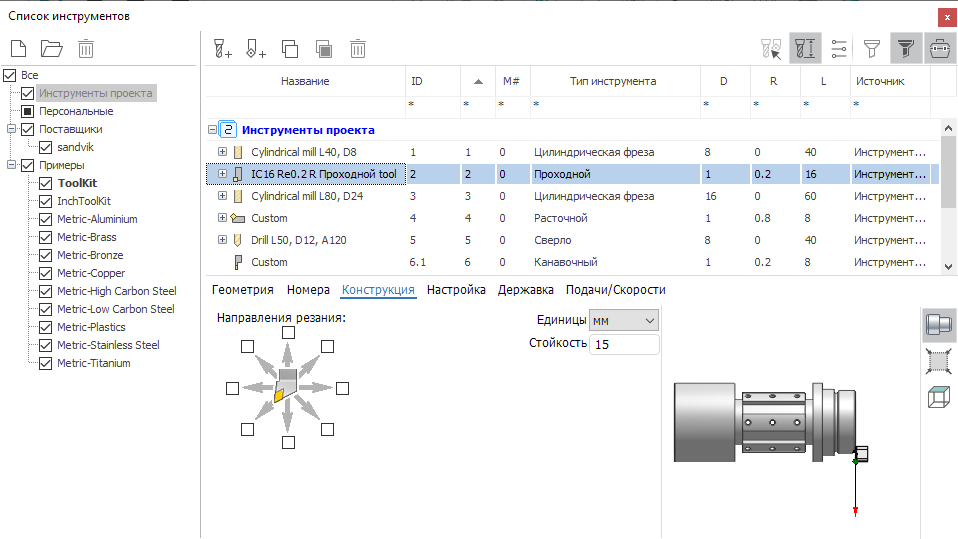Expand the Drill L50, D12, A120 row
The width and height of the screenshot is (958, 539).
pyautogui.click(x=223, y=240)
